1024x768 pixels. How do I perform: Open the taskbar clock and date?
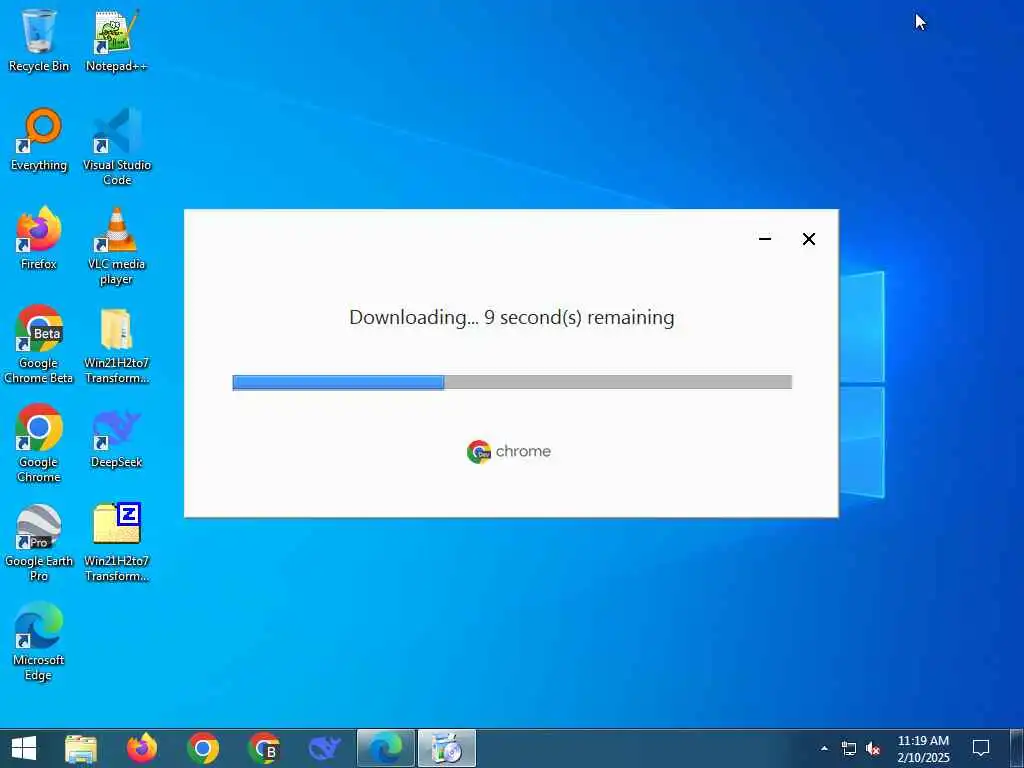click(923, 748)
